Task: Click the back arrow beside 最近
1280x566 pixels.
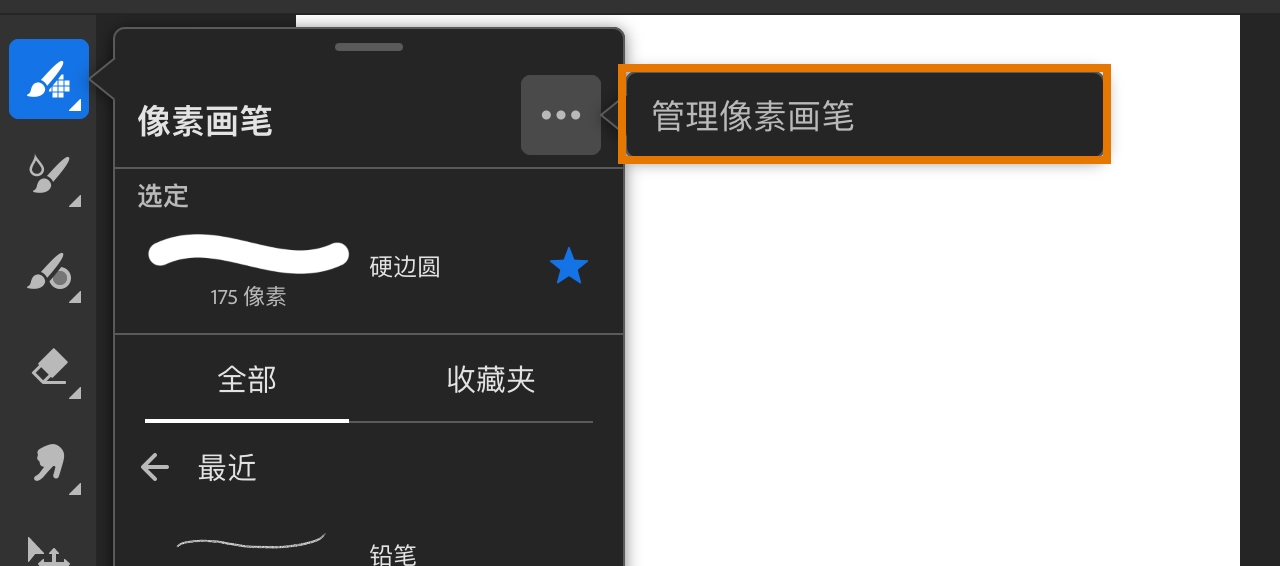Action: 155,467
